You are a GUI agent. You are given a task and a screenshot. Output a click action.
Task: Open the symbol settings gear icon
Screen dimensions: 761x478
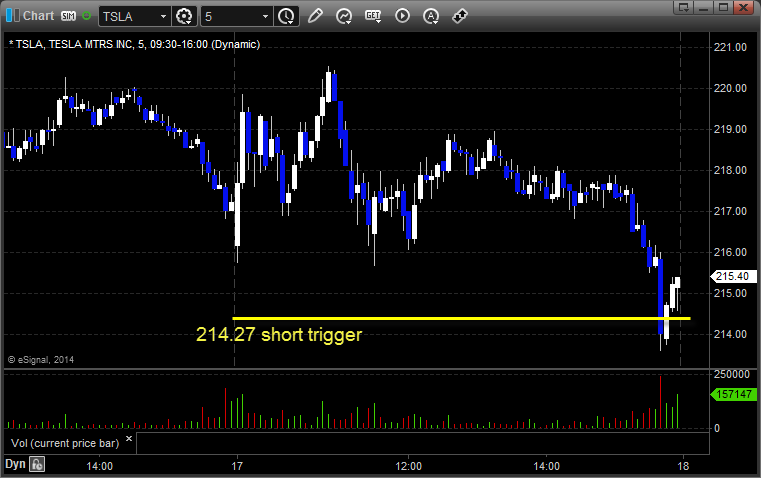click(184, 16)
